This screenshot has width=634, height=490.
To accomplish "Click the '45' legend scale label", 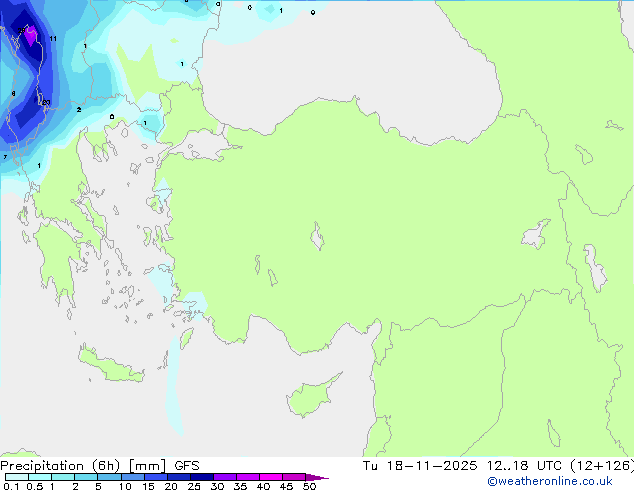I will tap(286, 486).
